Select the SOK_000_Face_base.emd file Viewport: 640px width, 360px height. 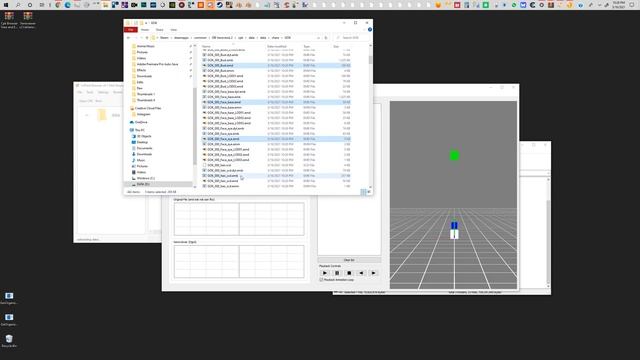[x=276, y=102]
